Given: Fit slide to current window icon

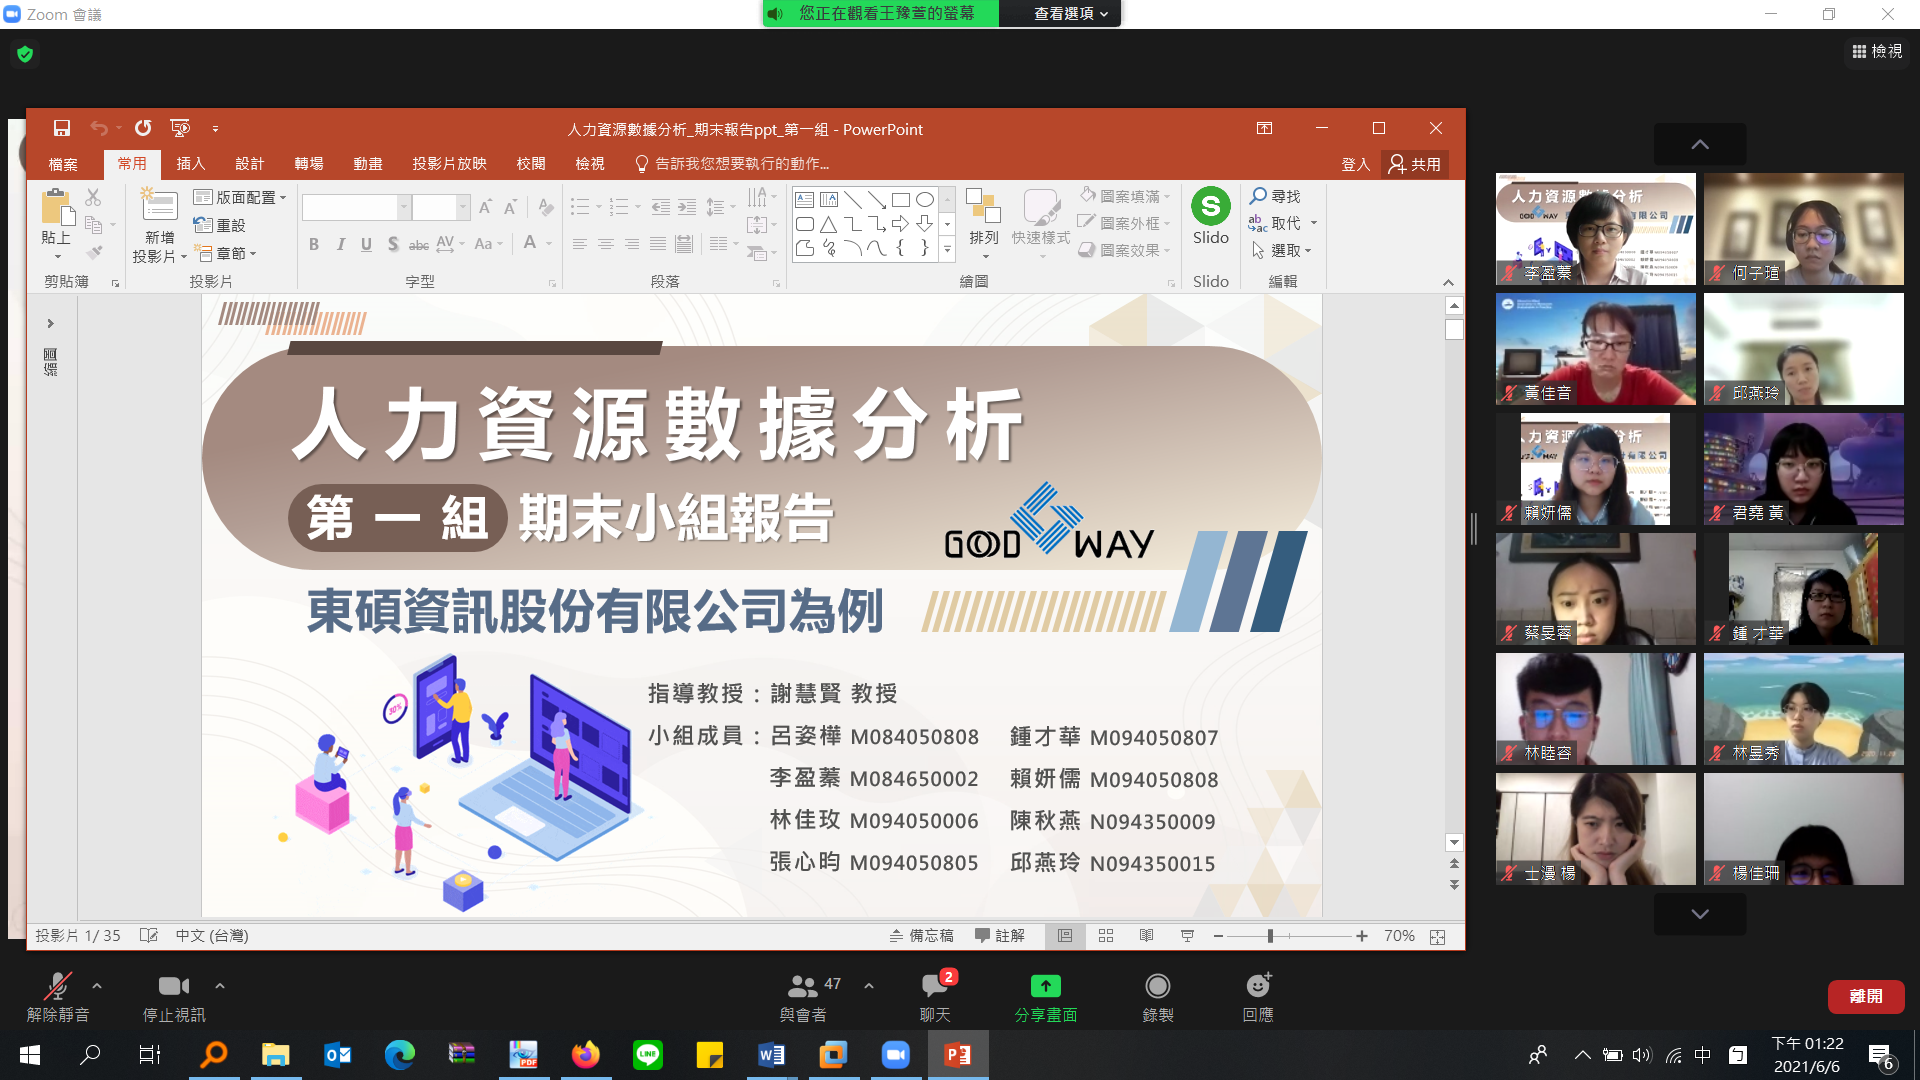Looking at the screenshot, I should pos(1437,937).
